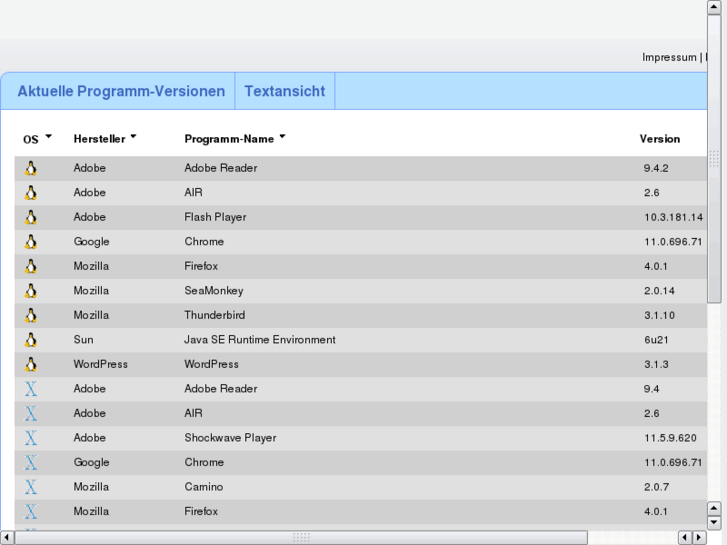Click version 11.5.9.620

[x=670, y=438]
